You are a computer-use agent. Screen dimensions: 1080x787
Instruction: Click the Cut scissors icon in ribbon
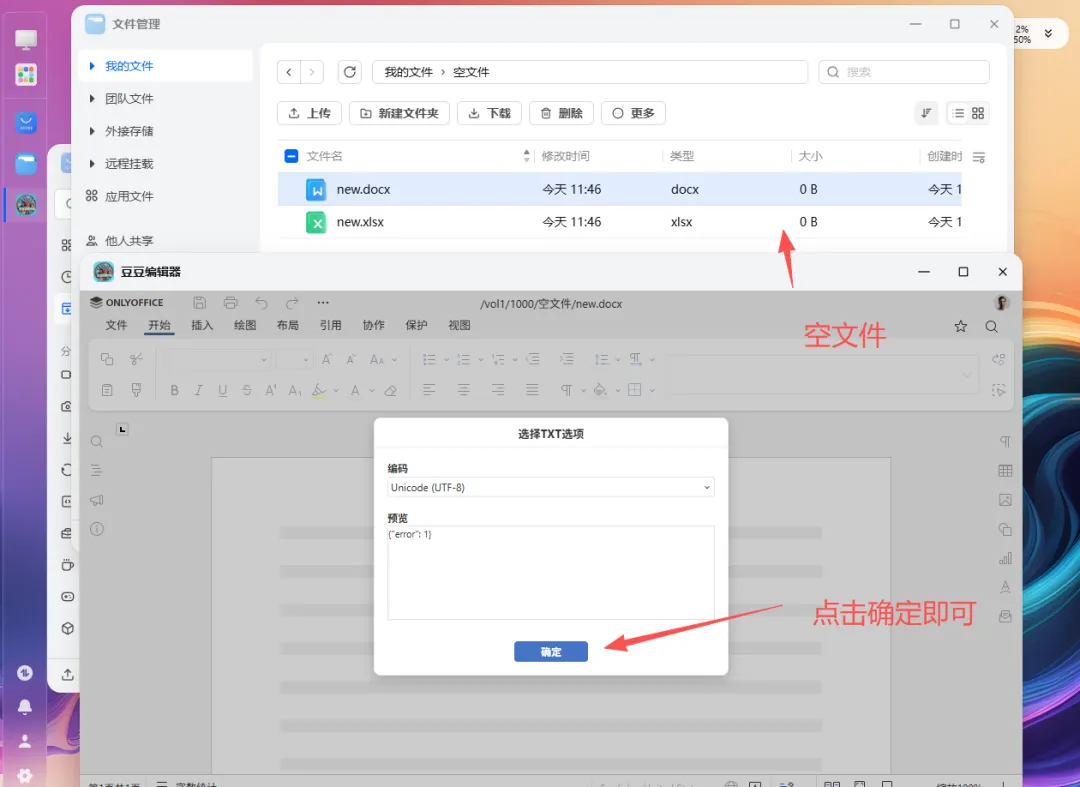tap(136, 359)
